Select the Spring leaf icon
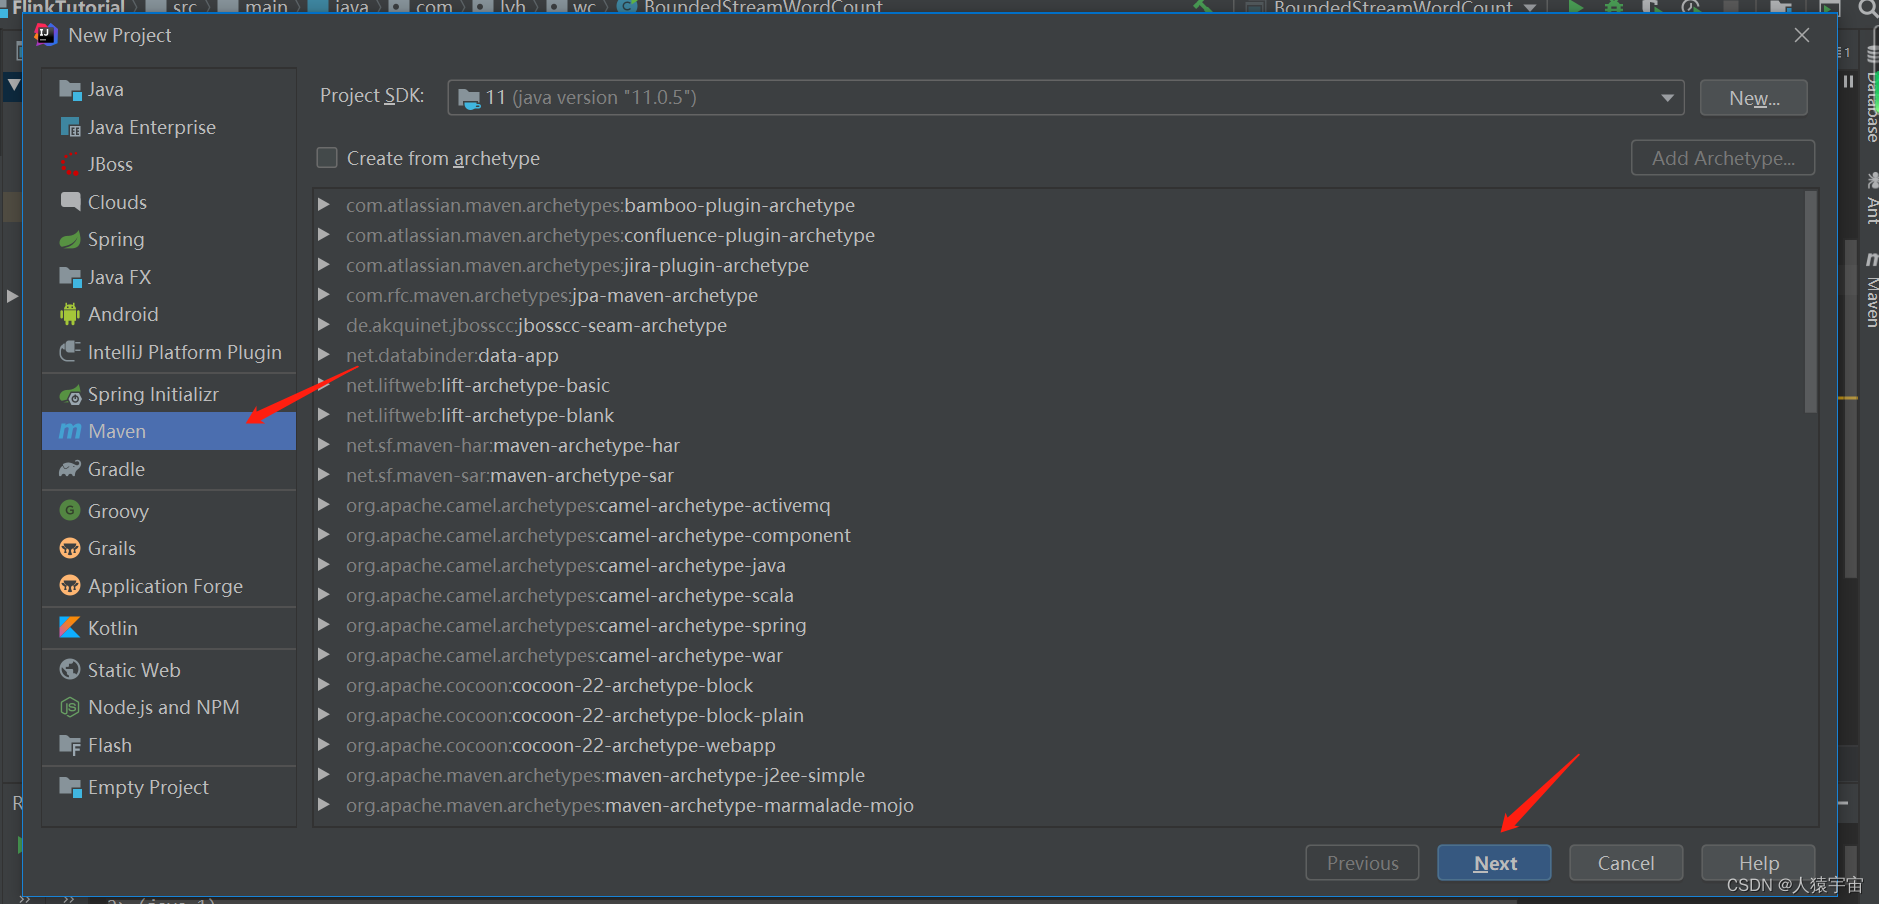 [x=70, y=239]
